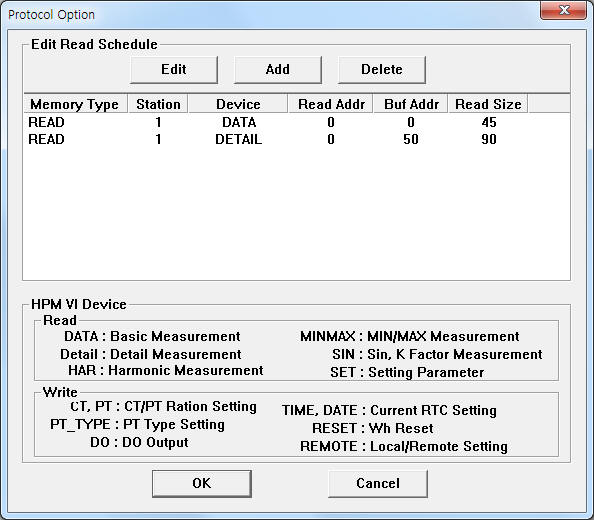Viewport: 594px width, 520px height.
Task: Dismiss dialog with Cancel button
Action: coord(378,483)
